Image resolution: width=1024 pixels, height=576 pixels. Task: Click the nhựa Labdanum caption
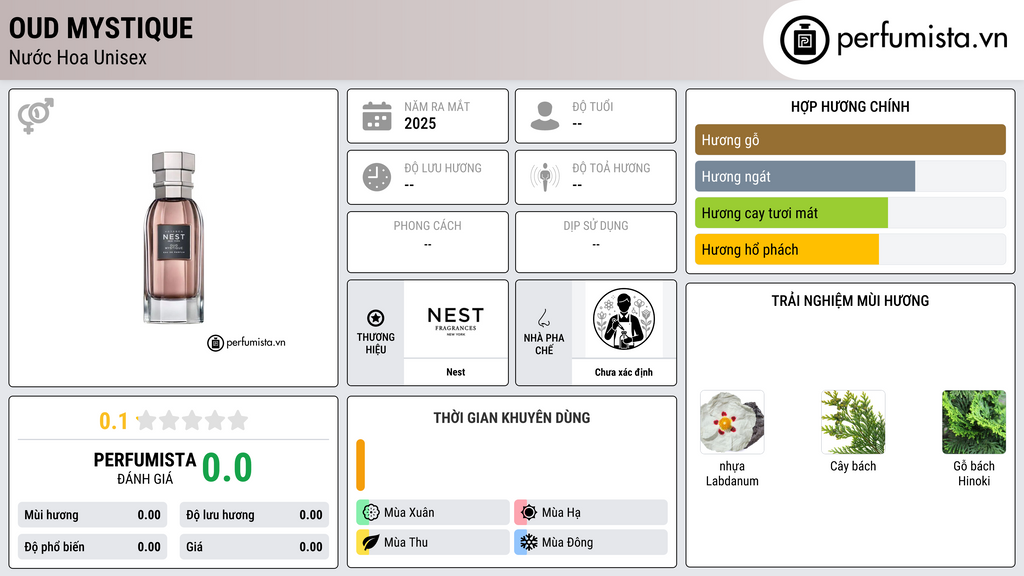[x=732, y=473]
